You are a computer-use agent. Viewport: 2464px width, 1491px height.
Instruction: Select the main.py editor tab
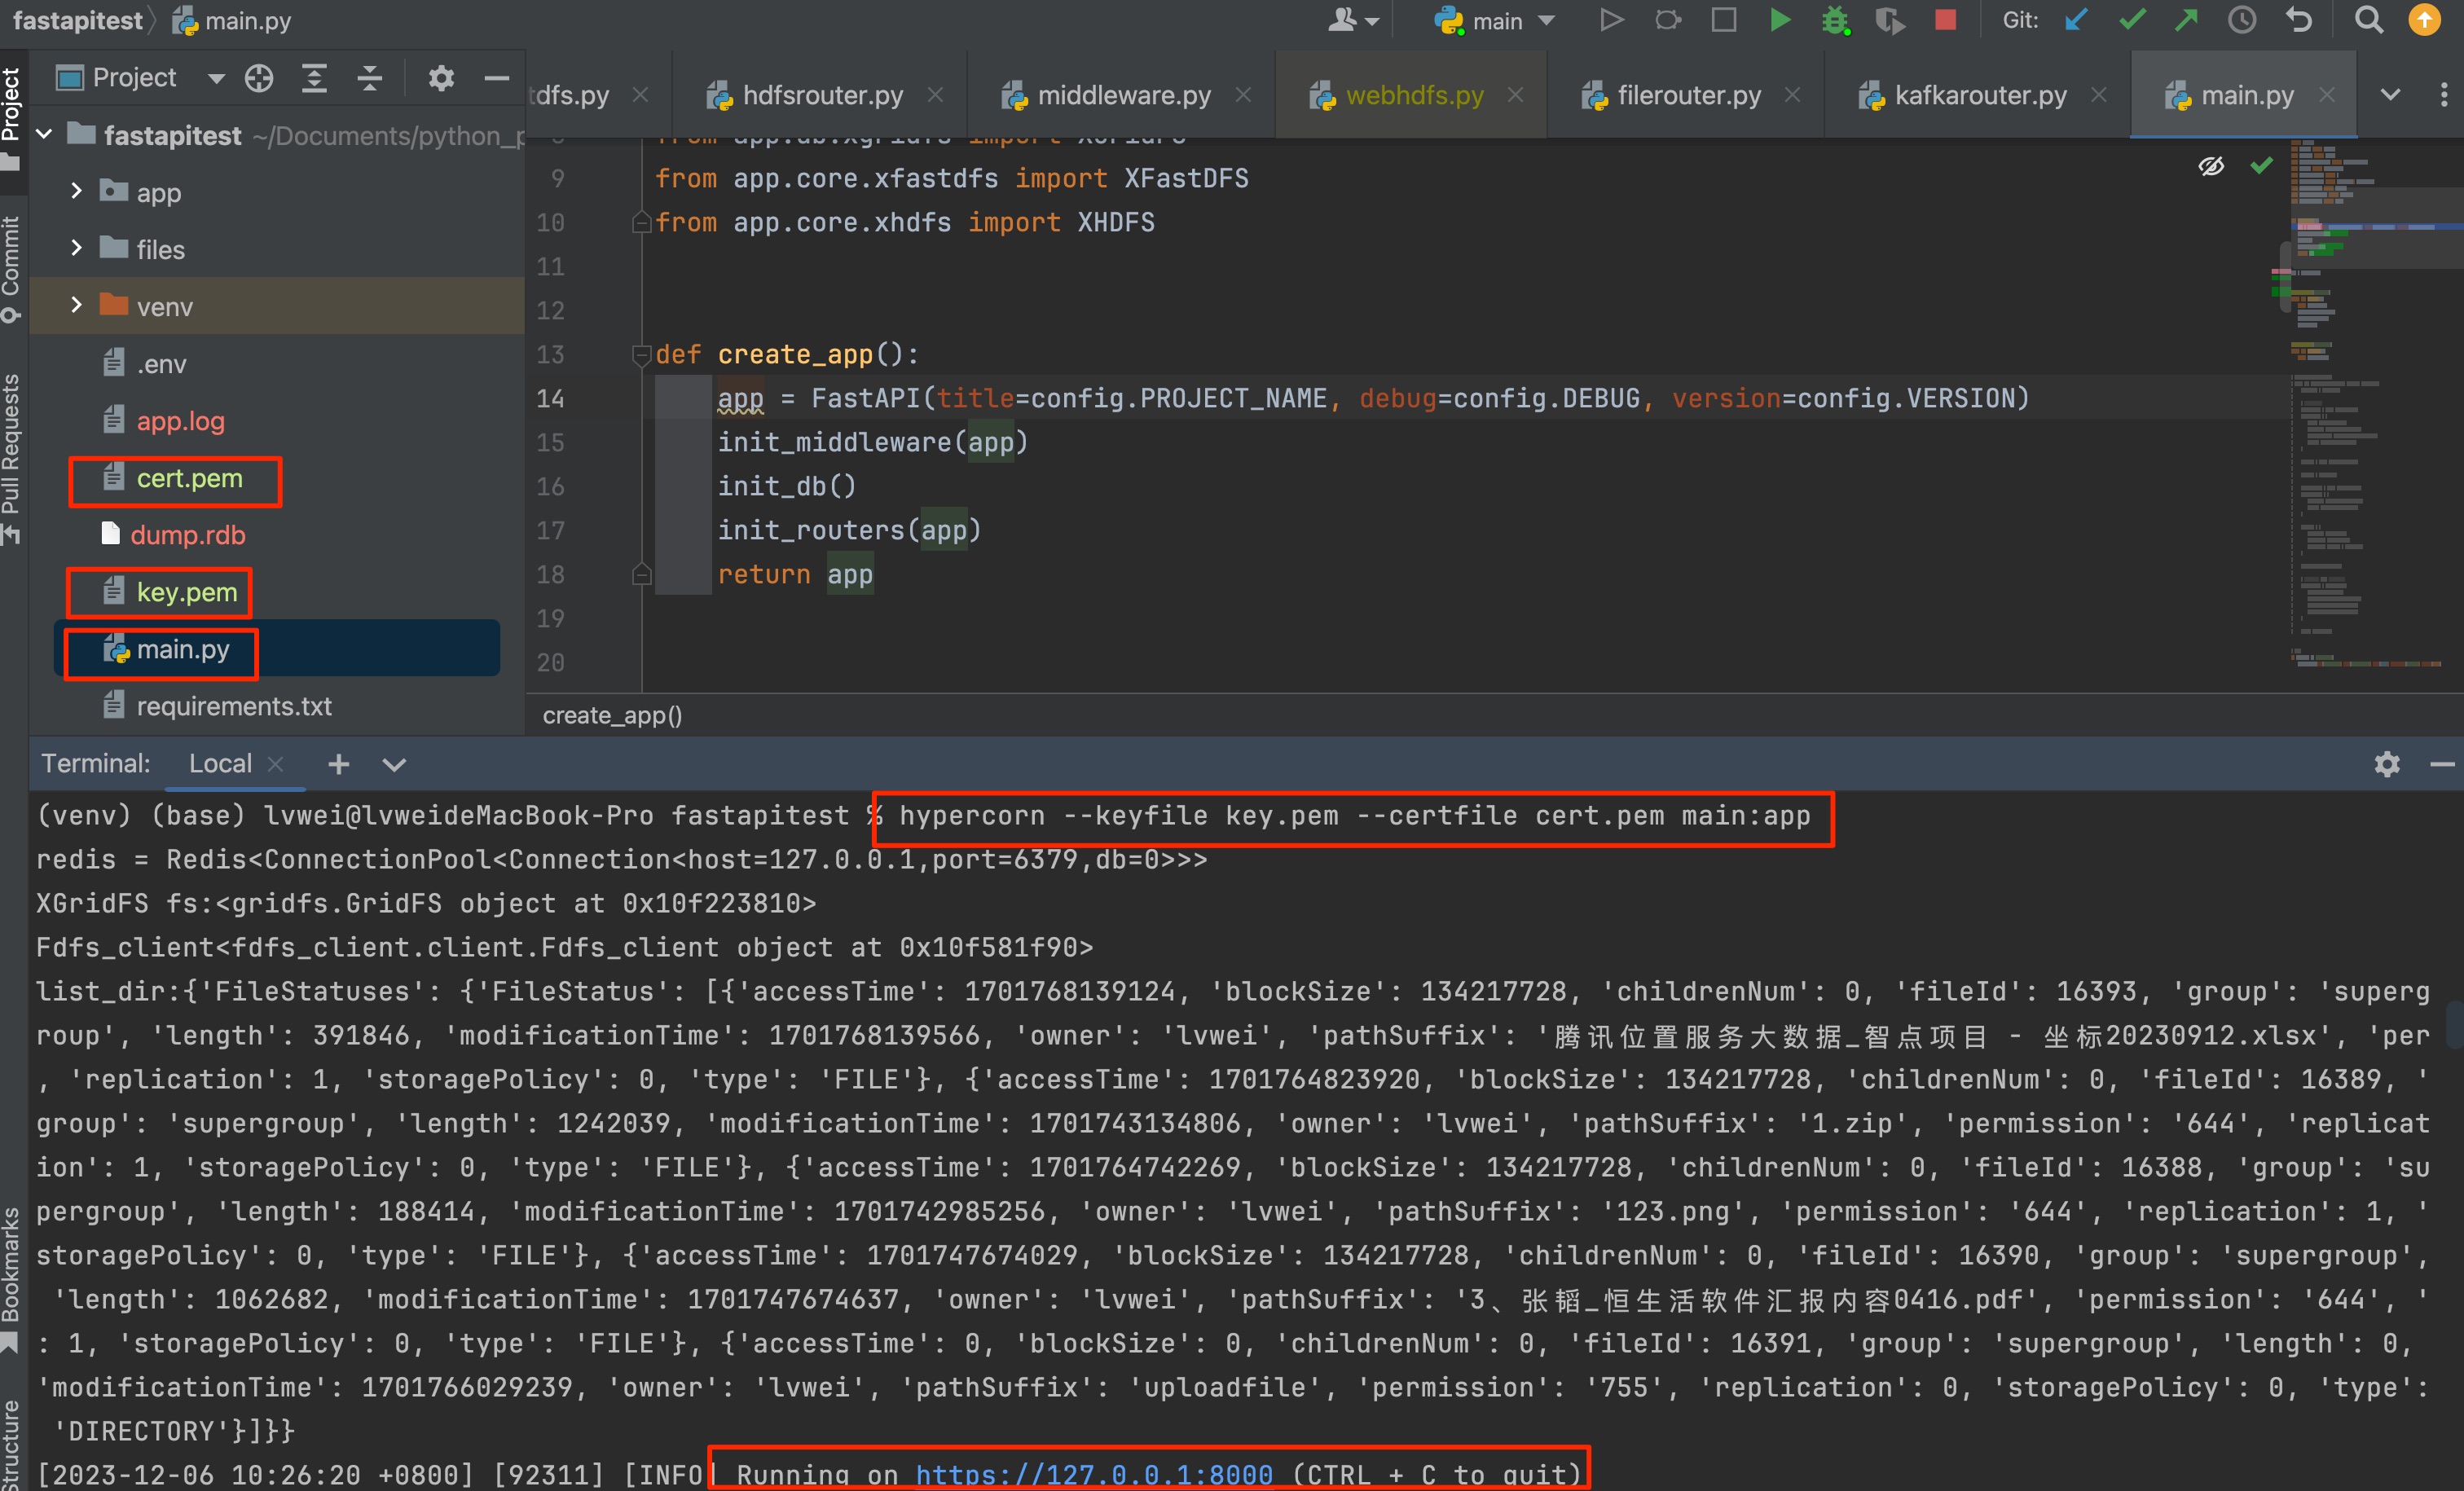pyautogui.click(x=2246, y=95)
